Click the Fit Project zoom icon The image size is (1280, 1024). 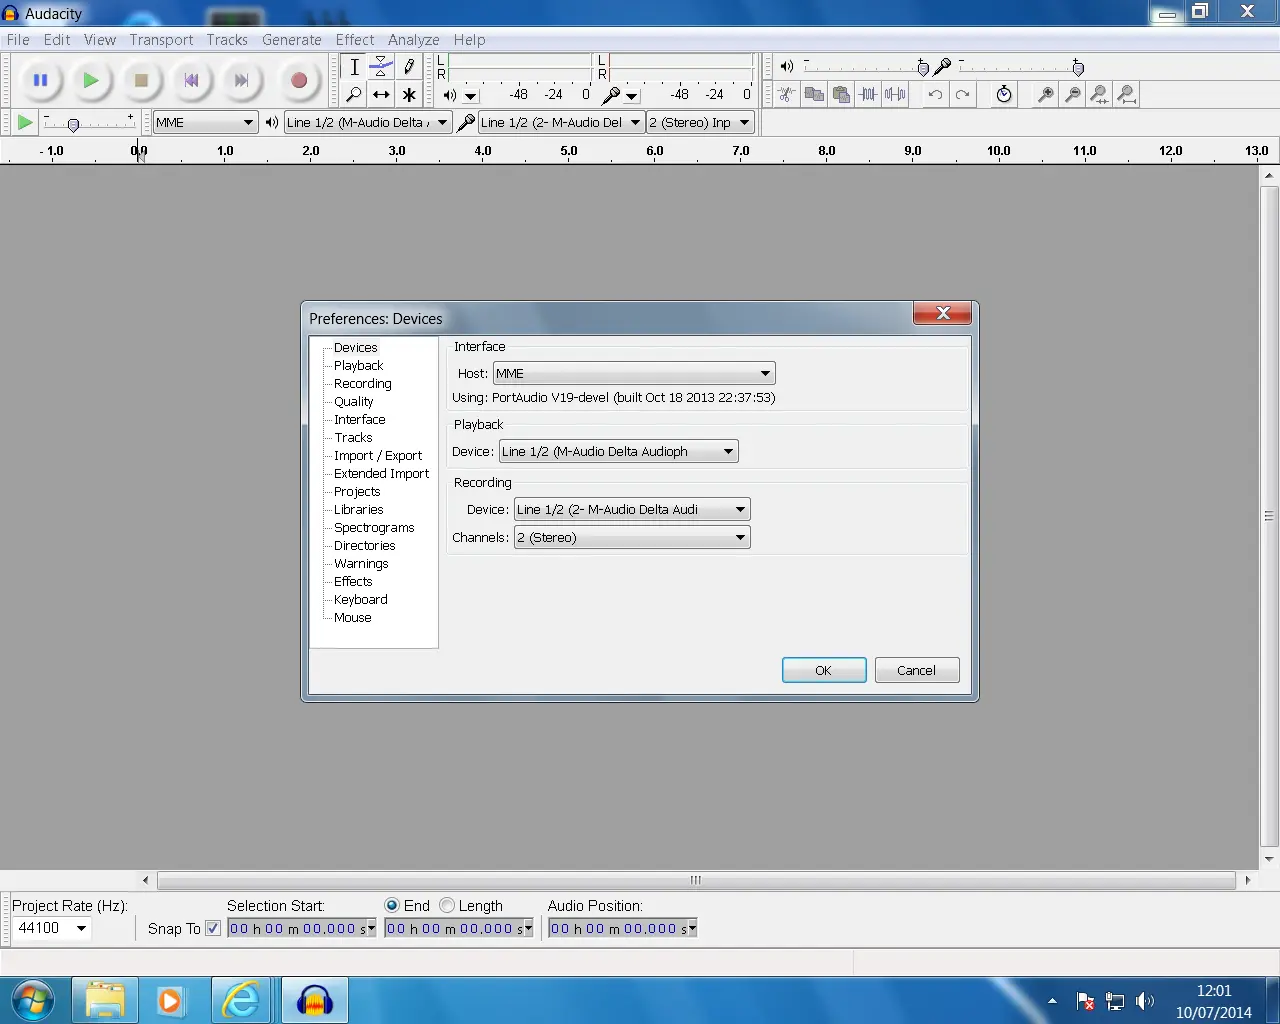pos(1126,95)
